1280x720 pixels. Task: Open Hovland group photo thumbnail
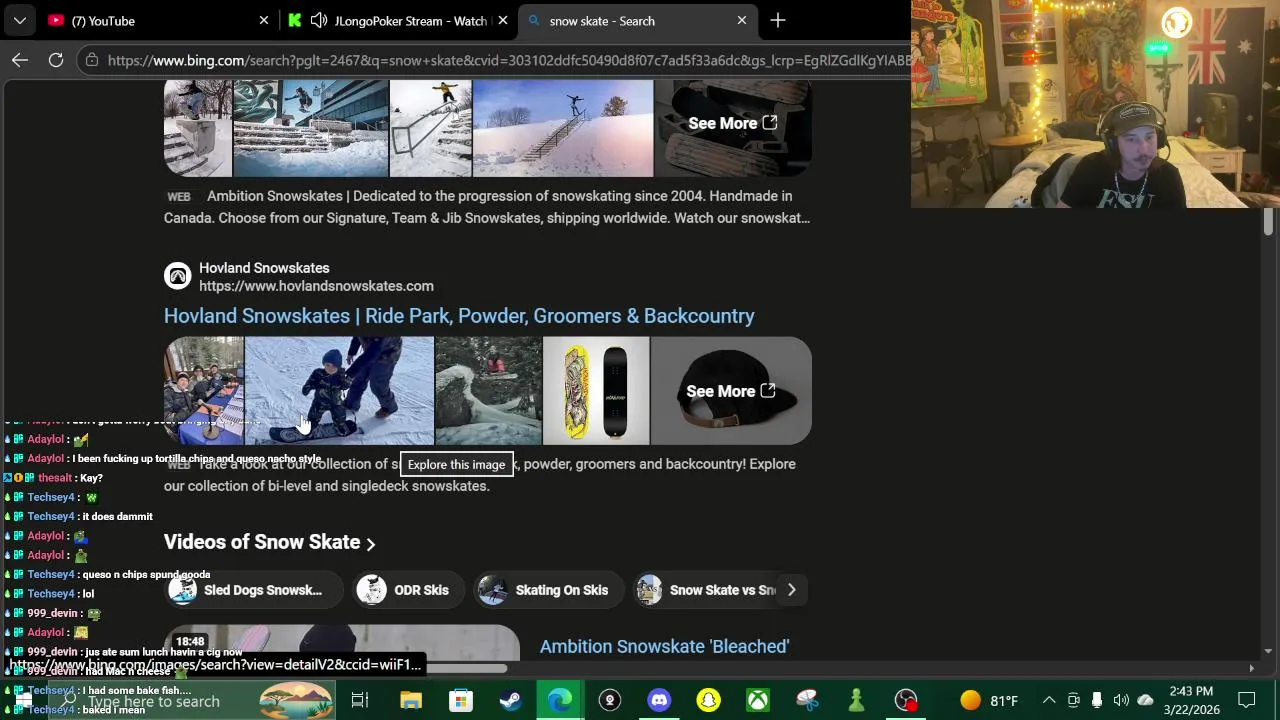click(x=203, y=390)
